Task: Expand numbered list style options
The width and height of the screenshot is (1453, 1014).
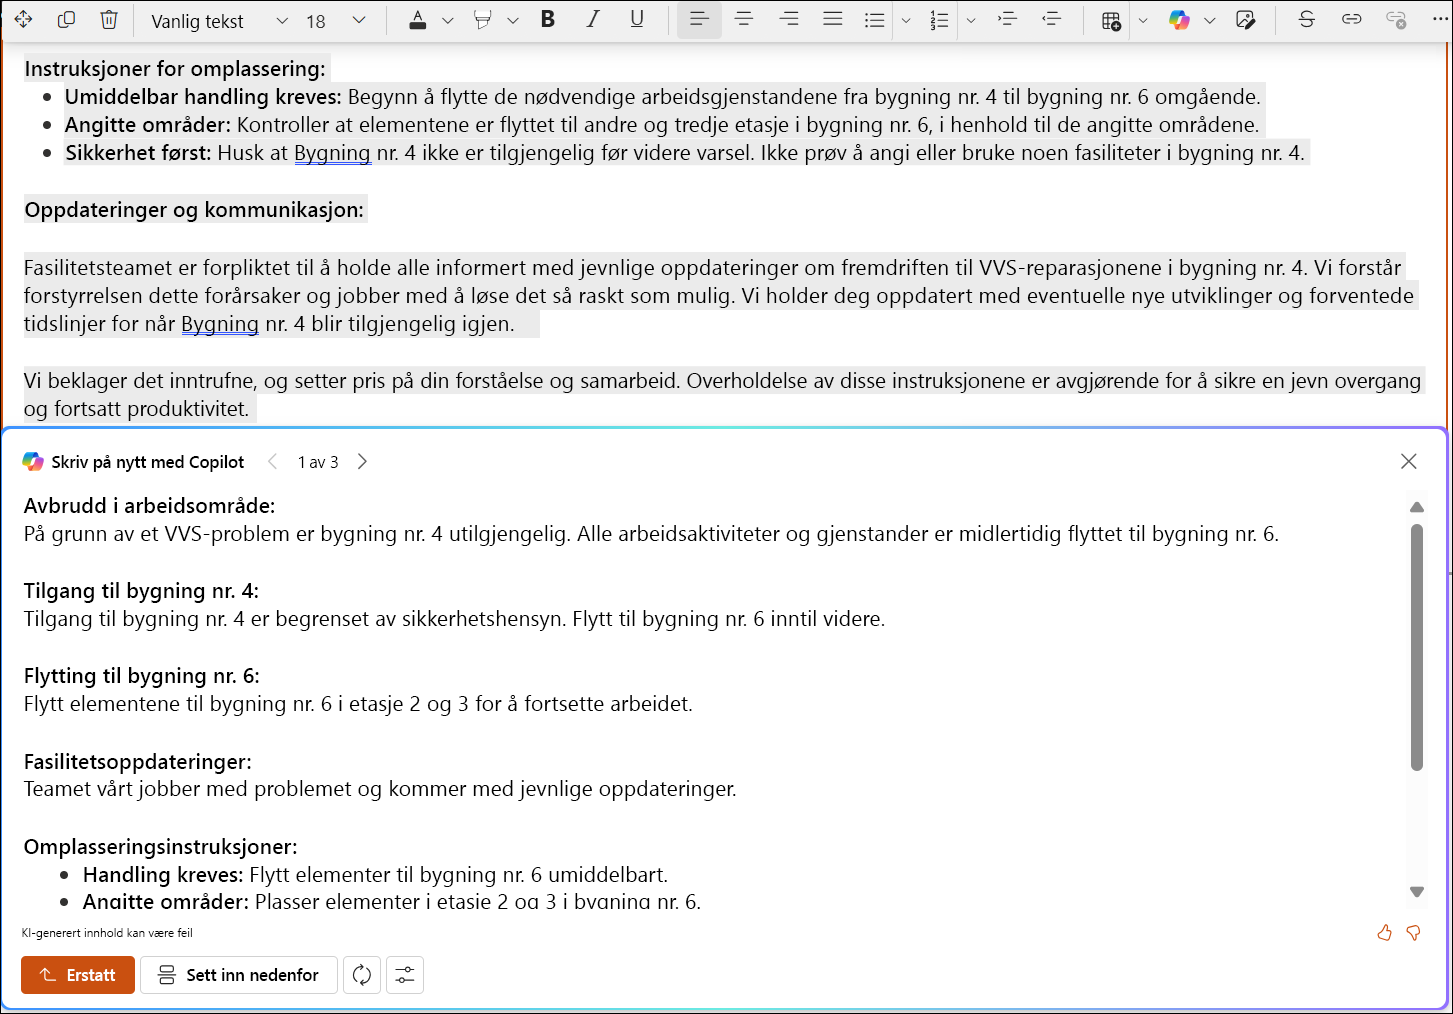Action: point(970,21)
